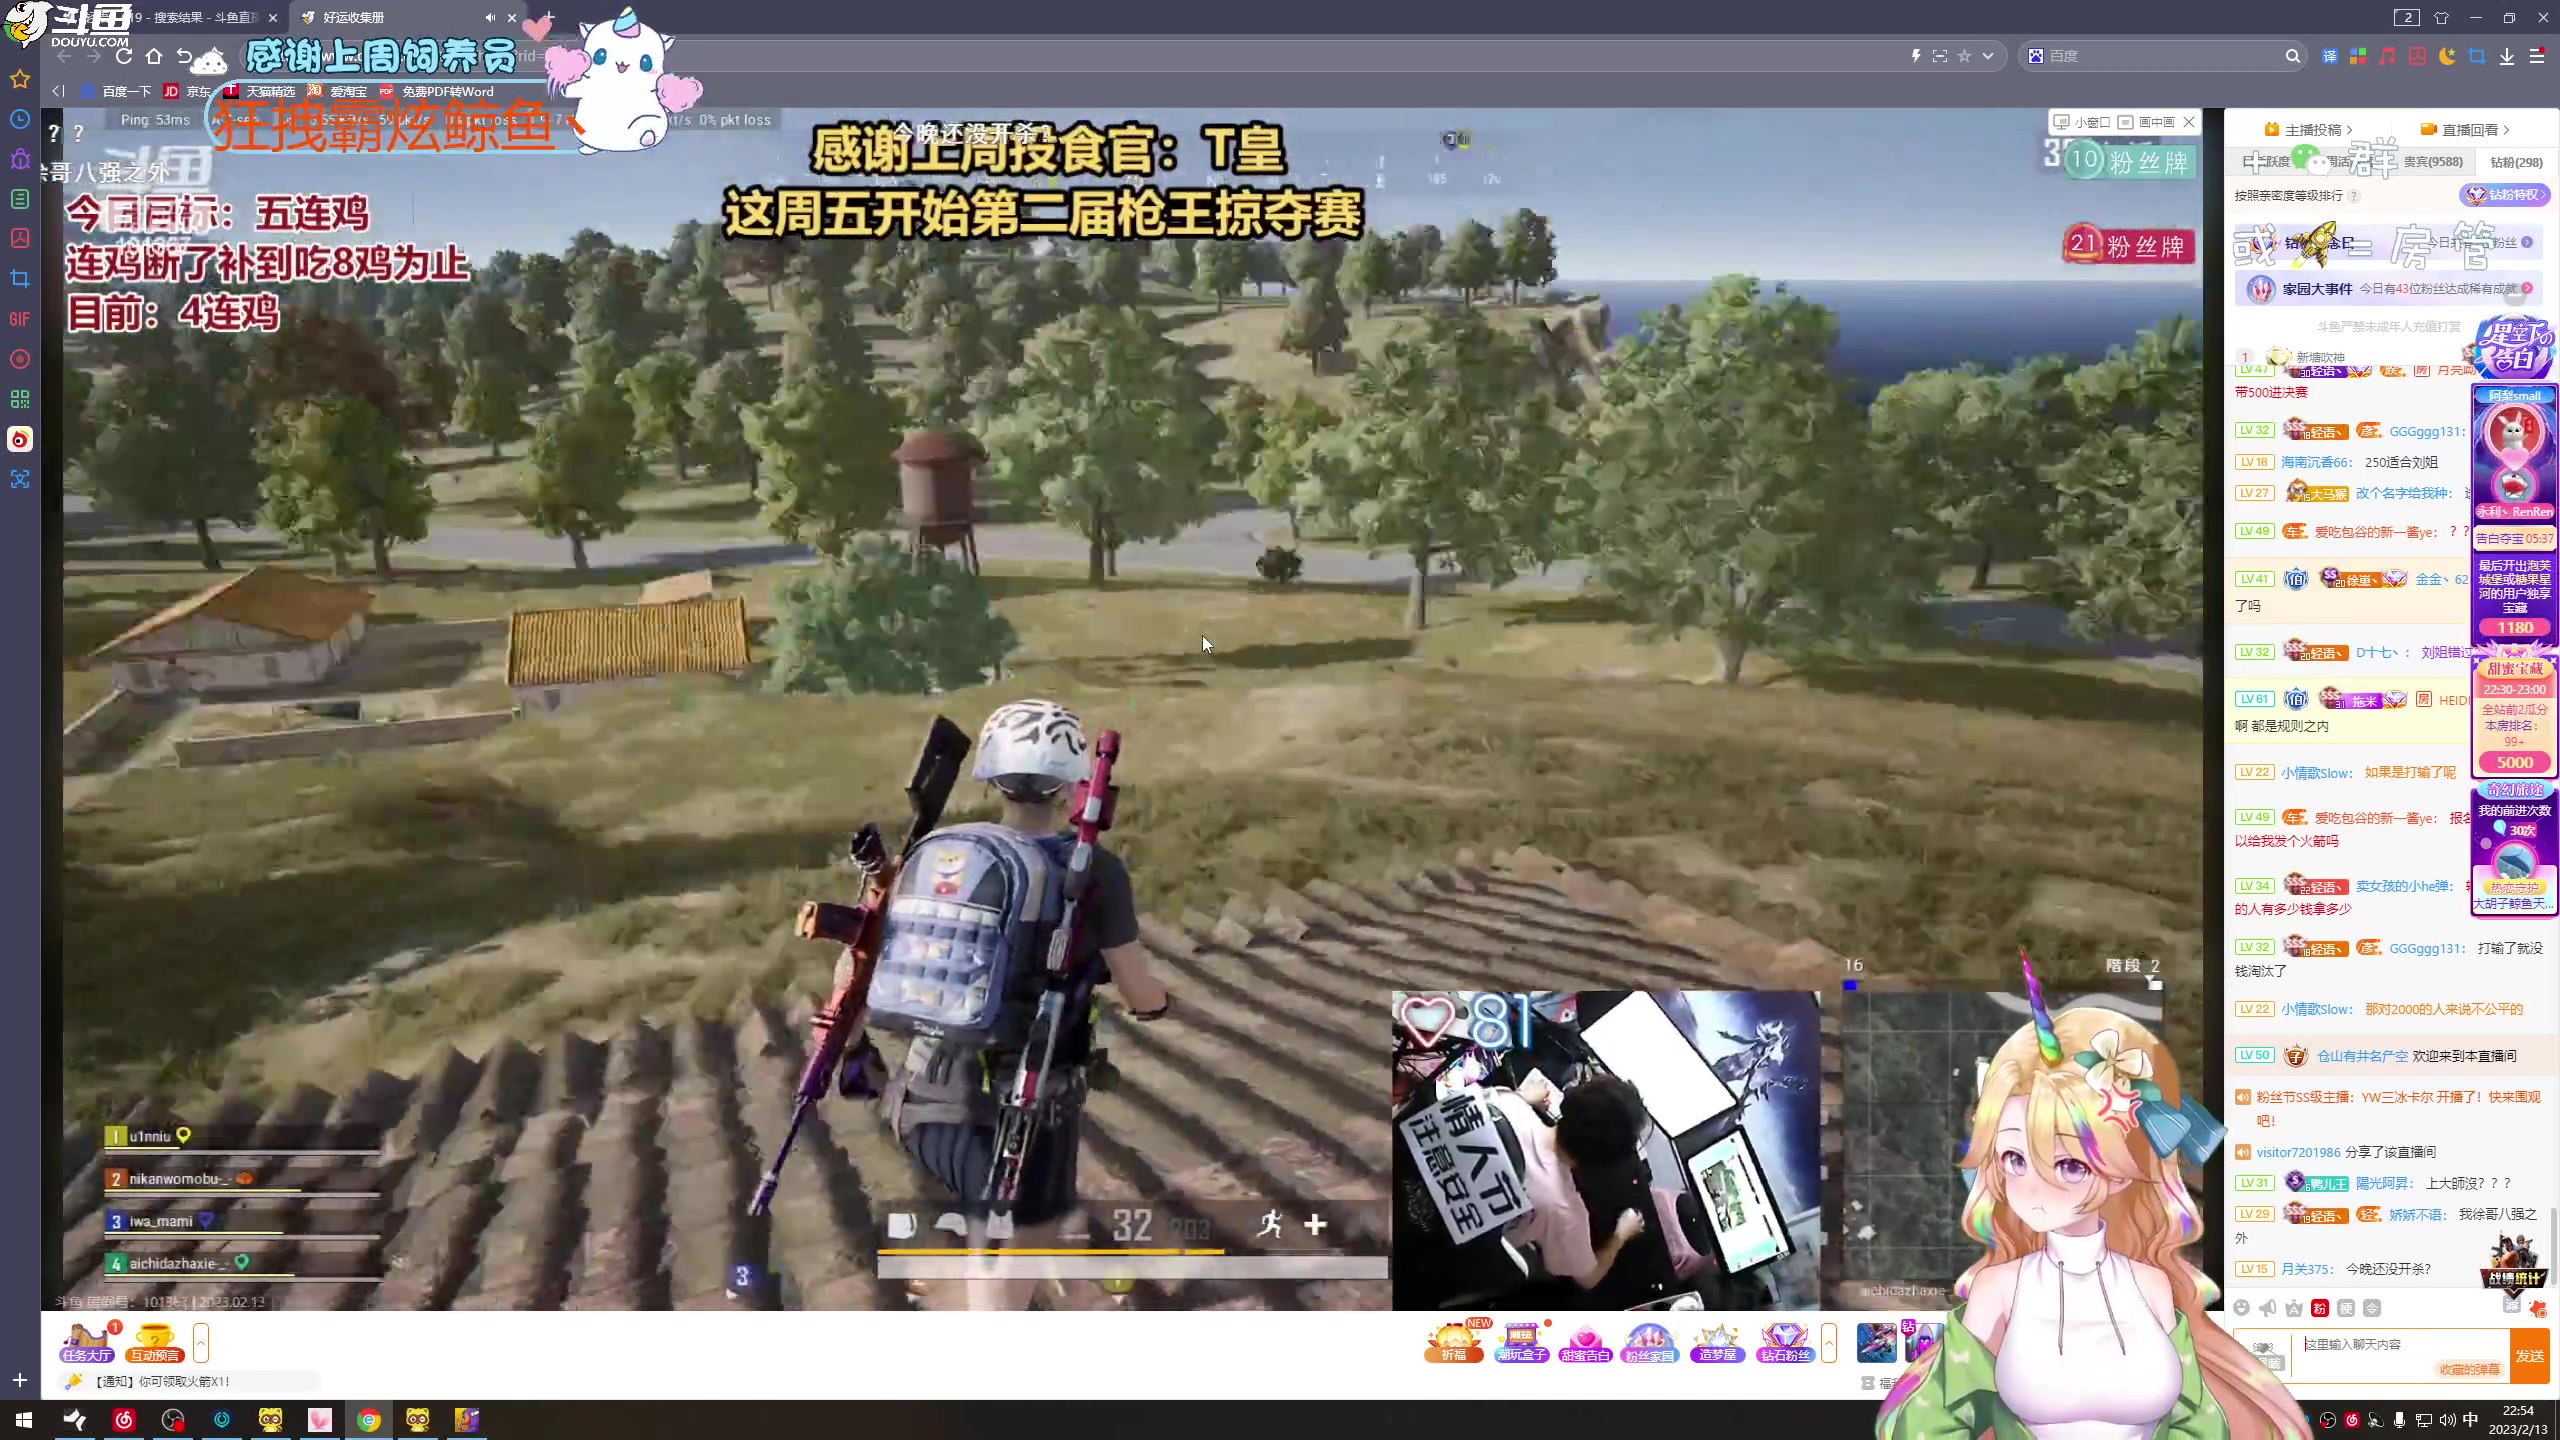Open the 免费PDF转Word bookmark
Image resolution: width=2560 pixels, height=1440 pixels.
tap(437, 91)
